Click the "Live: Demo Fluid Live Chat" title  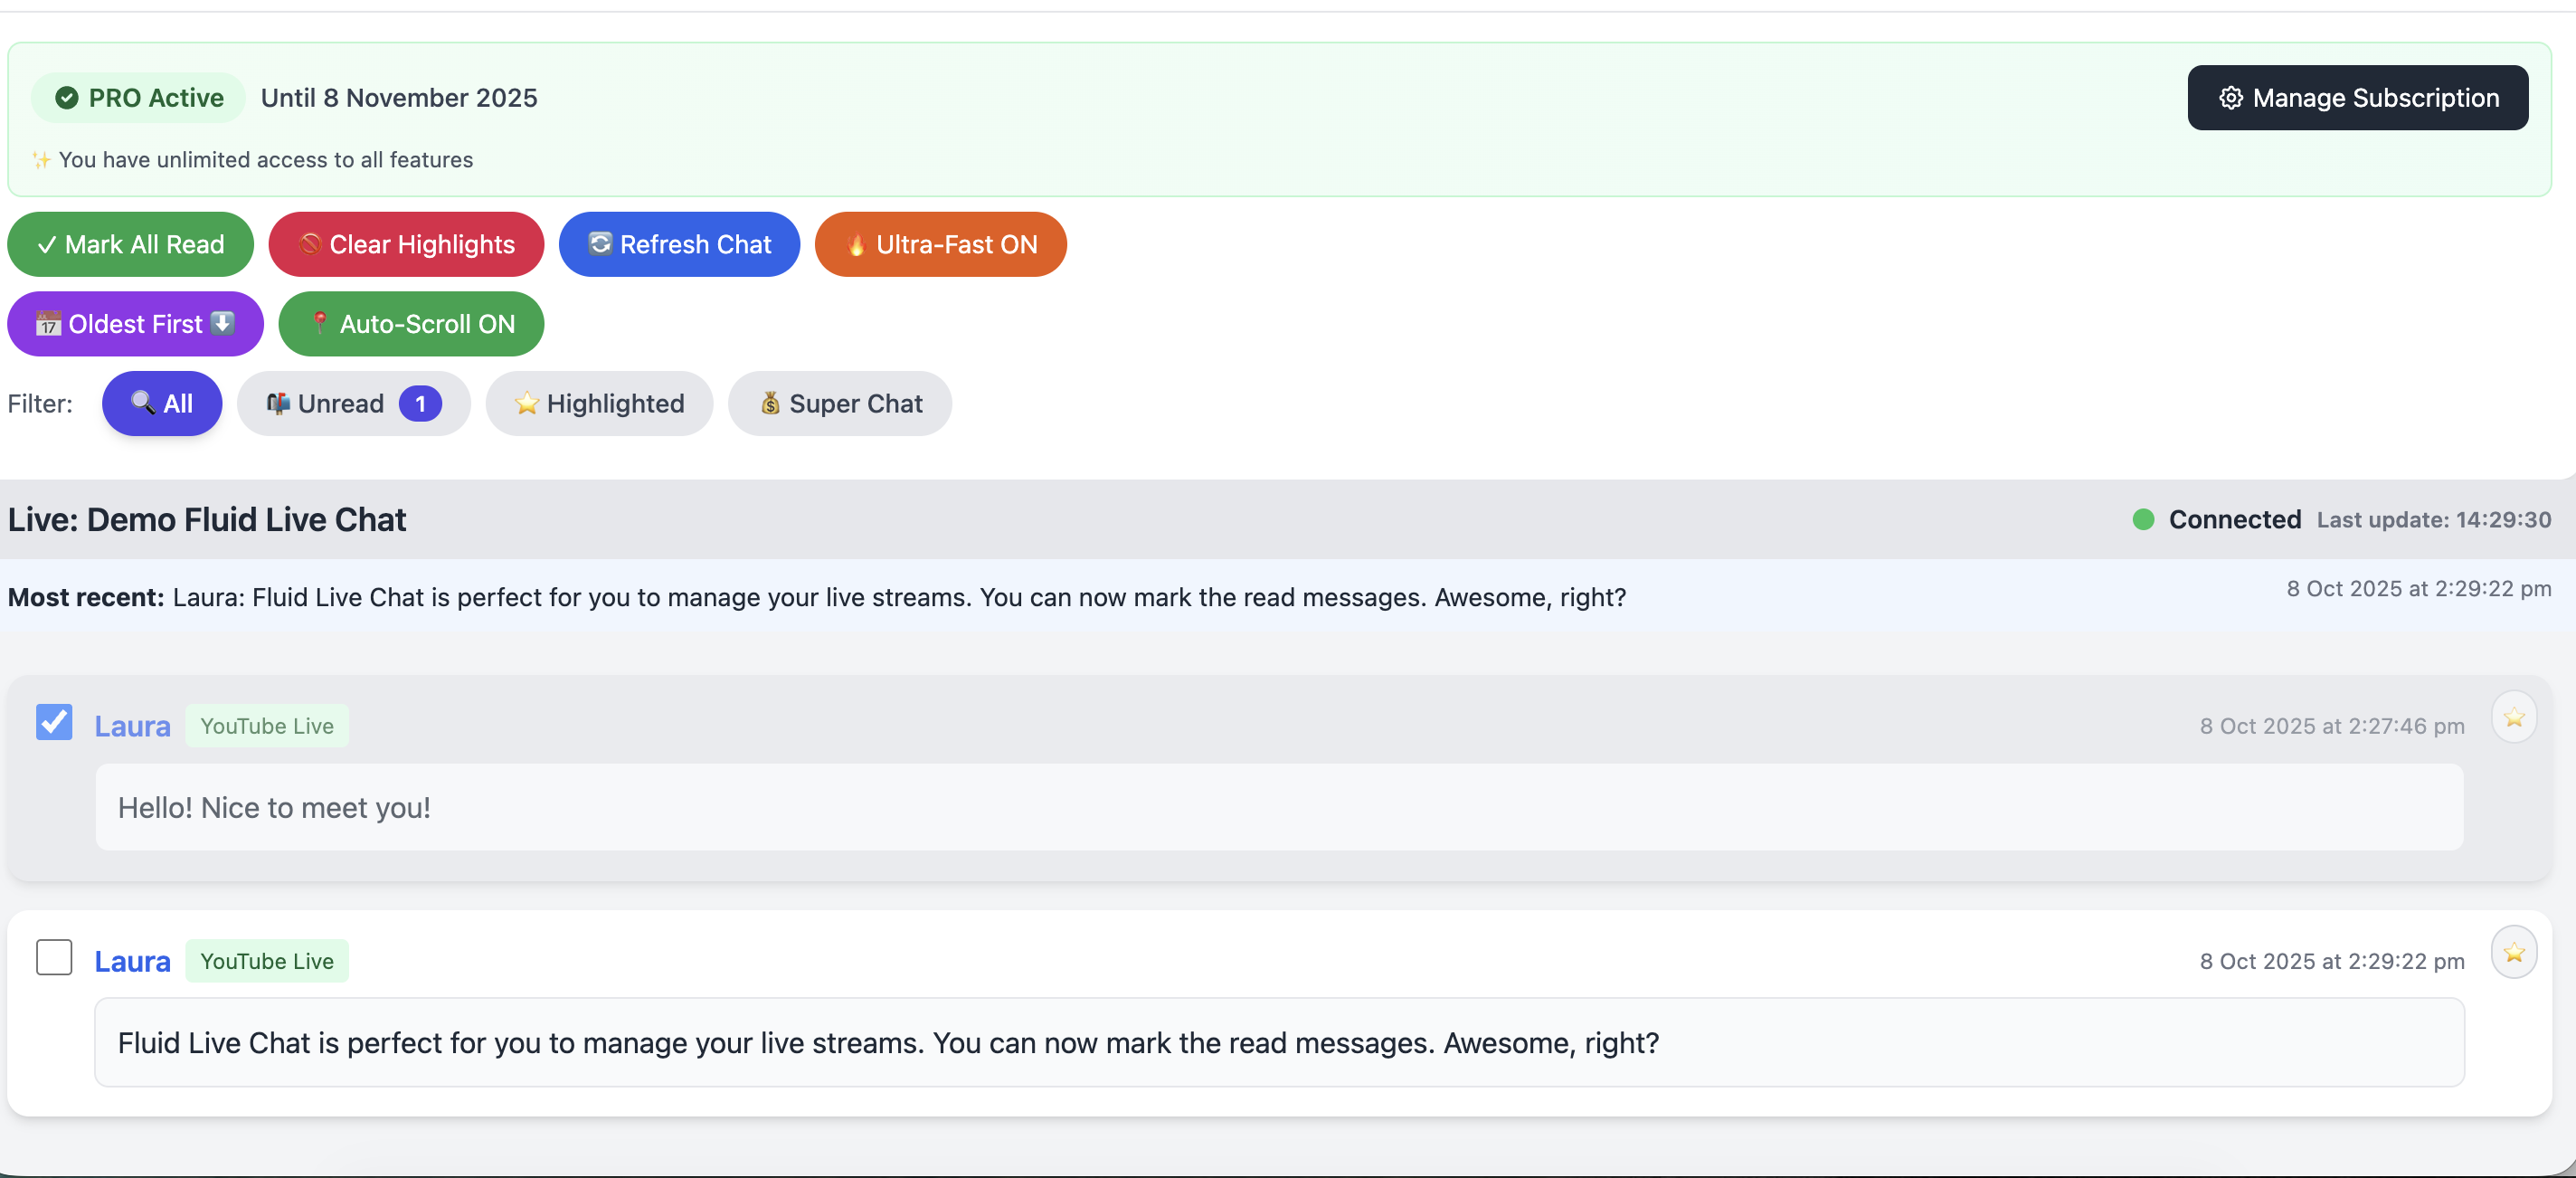click(x=207, y=520)
